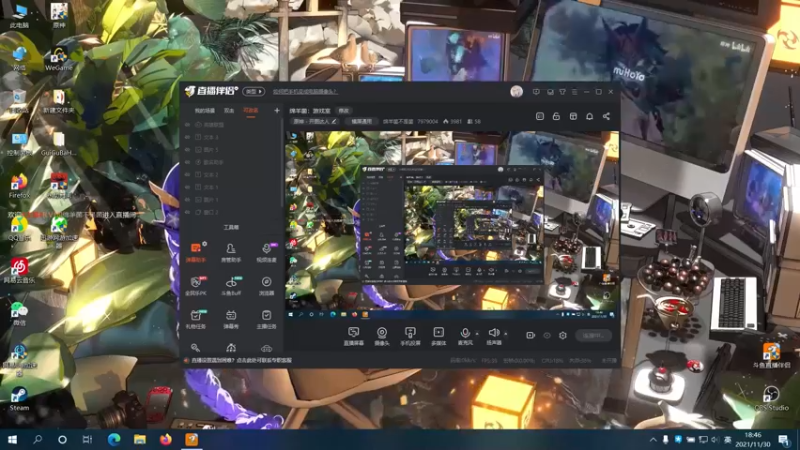Open the message icon in title bar

[536, 92]
